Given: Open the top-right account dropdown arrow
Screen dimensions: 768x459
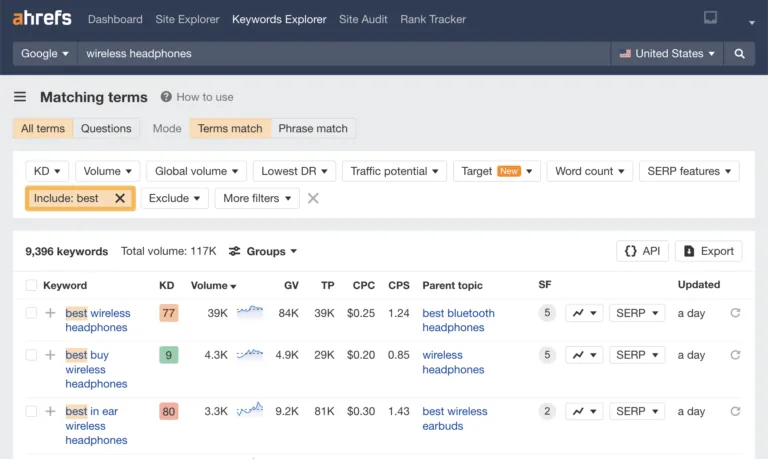Looking at the screenshot, I should (x=751, y=23).
